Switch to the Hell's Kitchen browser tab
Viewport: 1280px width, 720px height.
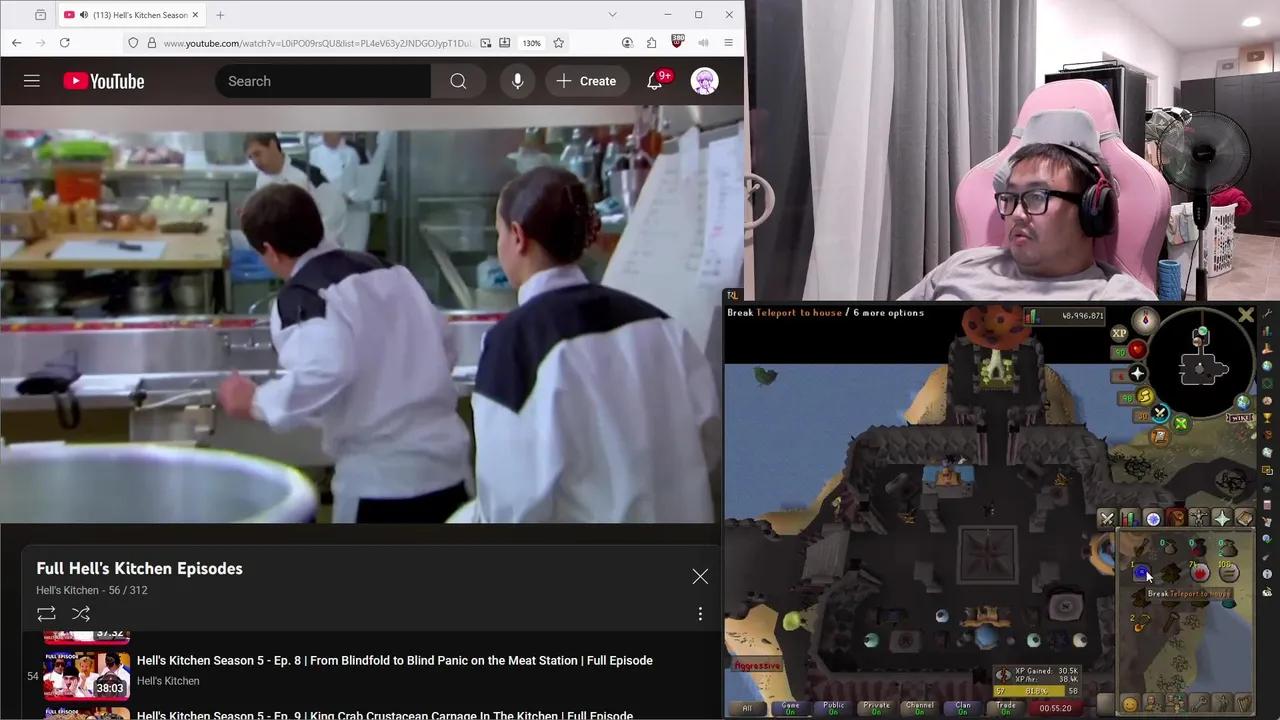click(130, 15)
